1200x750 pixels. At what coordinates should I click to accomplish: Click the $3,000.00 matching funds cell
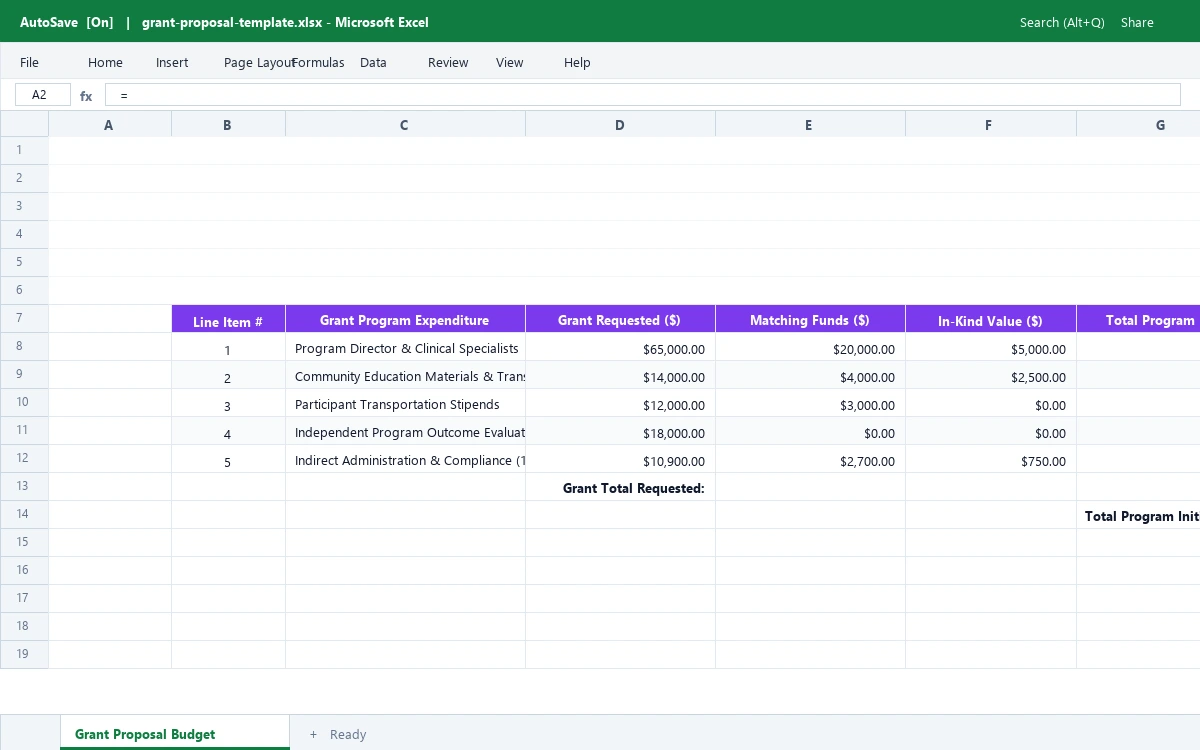pyautogui.click(x=810, y=403)
